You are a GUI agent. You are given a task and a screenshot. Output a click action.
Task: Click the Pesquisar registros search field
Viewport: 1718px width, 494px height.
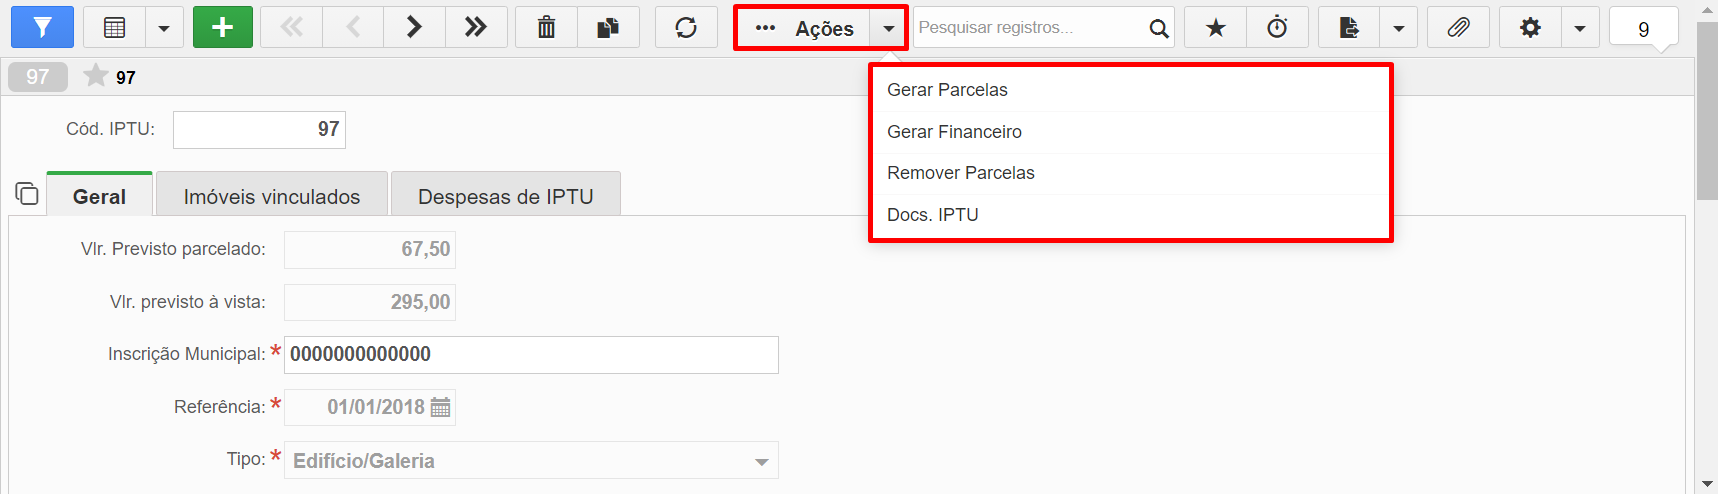(1030, 27)
